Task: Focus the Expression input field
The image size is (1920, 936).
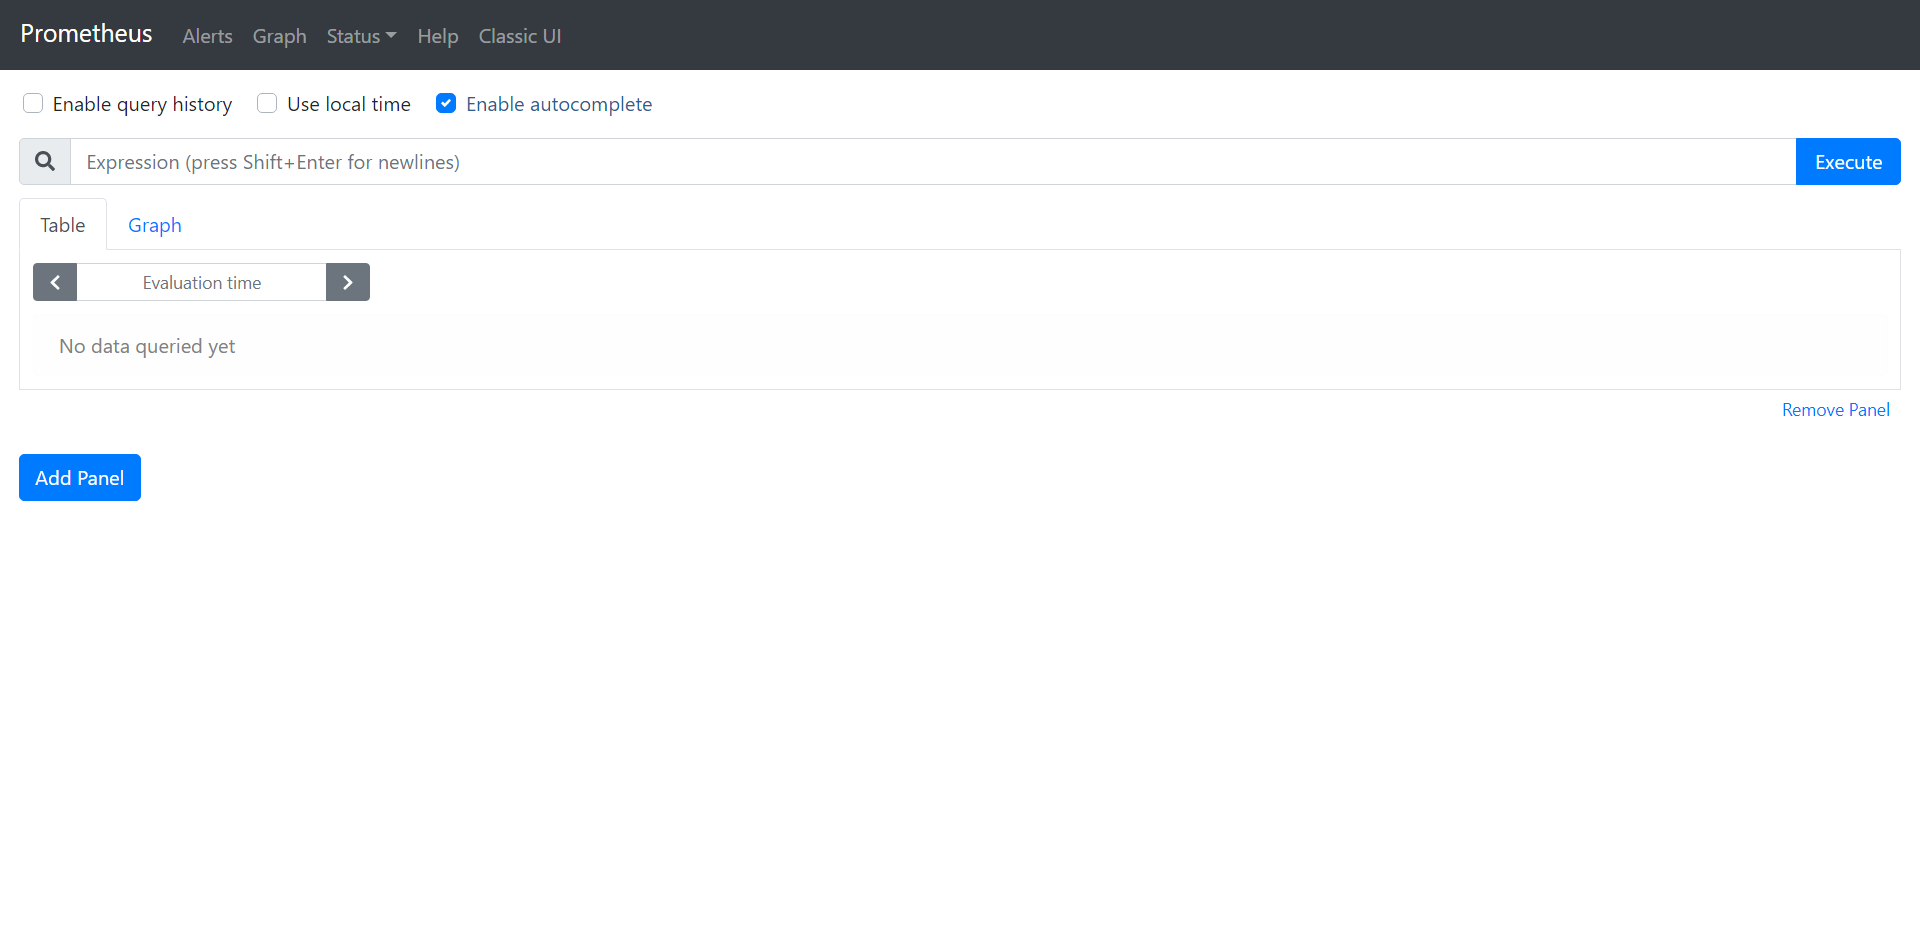Action: (x=933, y=162)
